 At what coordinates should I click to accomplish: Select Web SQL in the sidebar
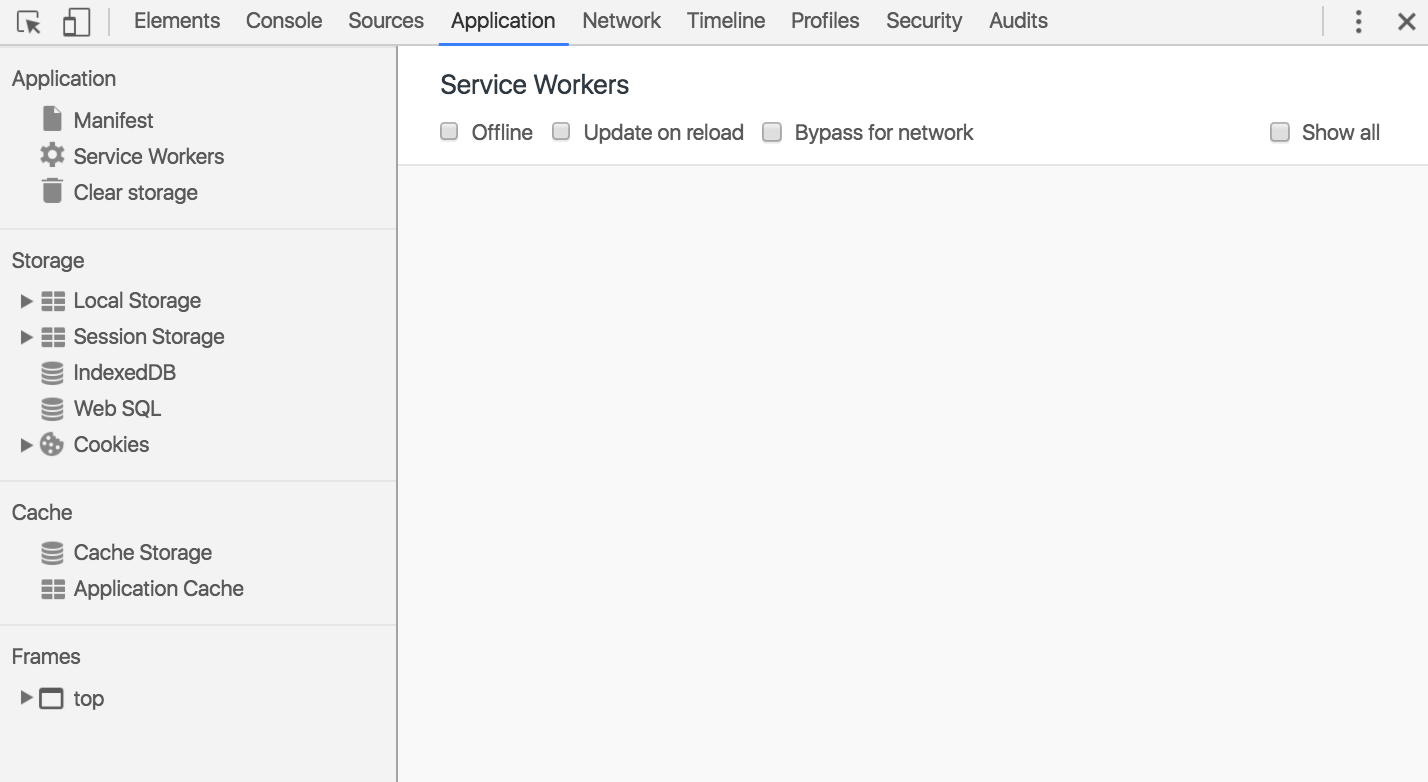pyautogui.click(x=117, y=409)
